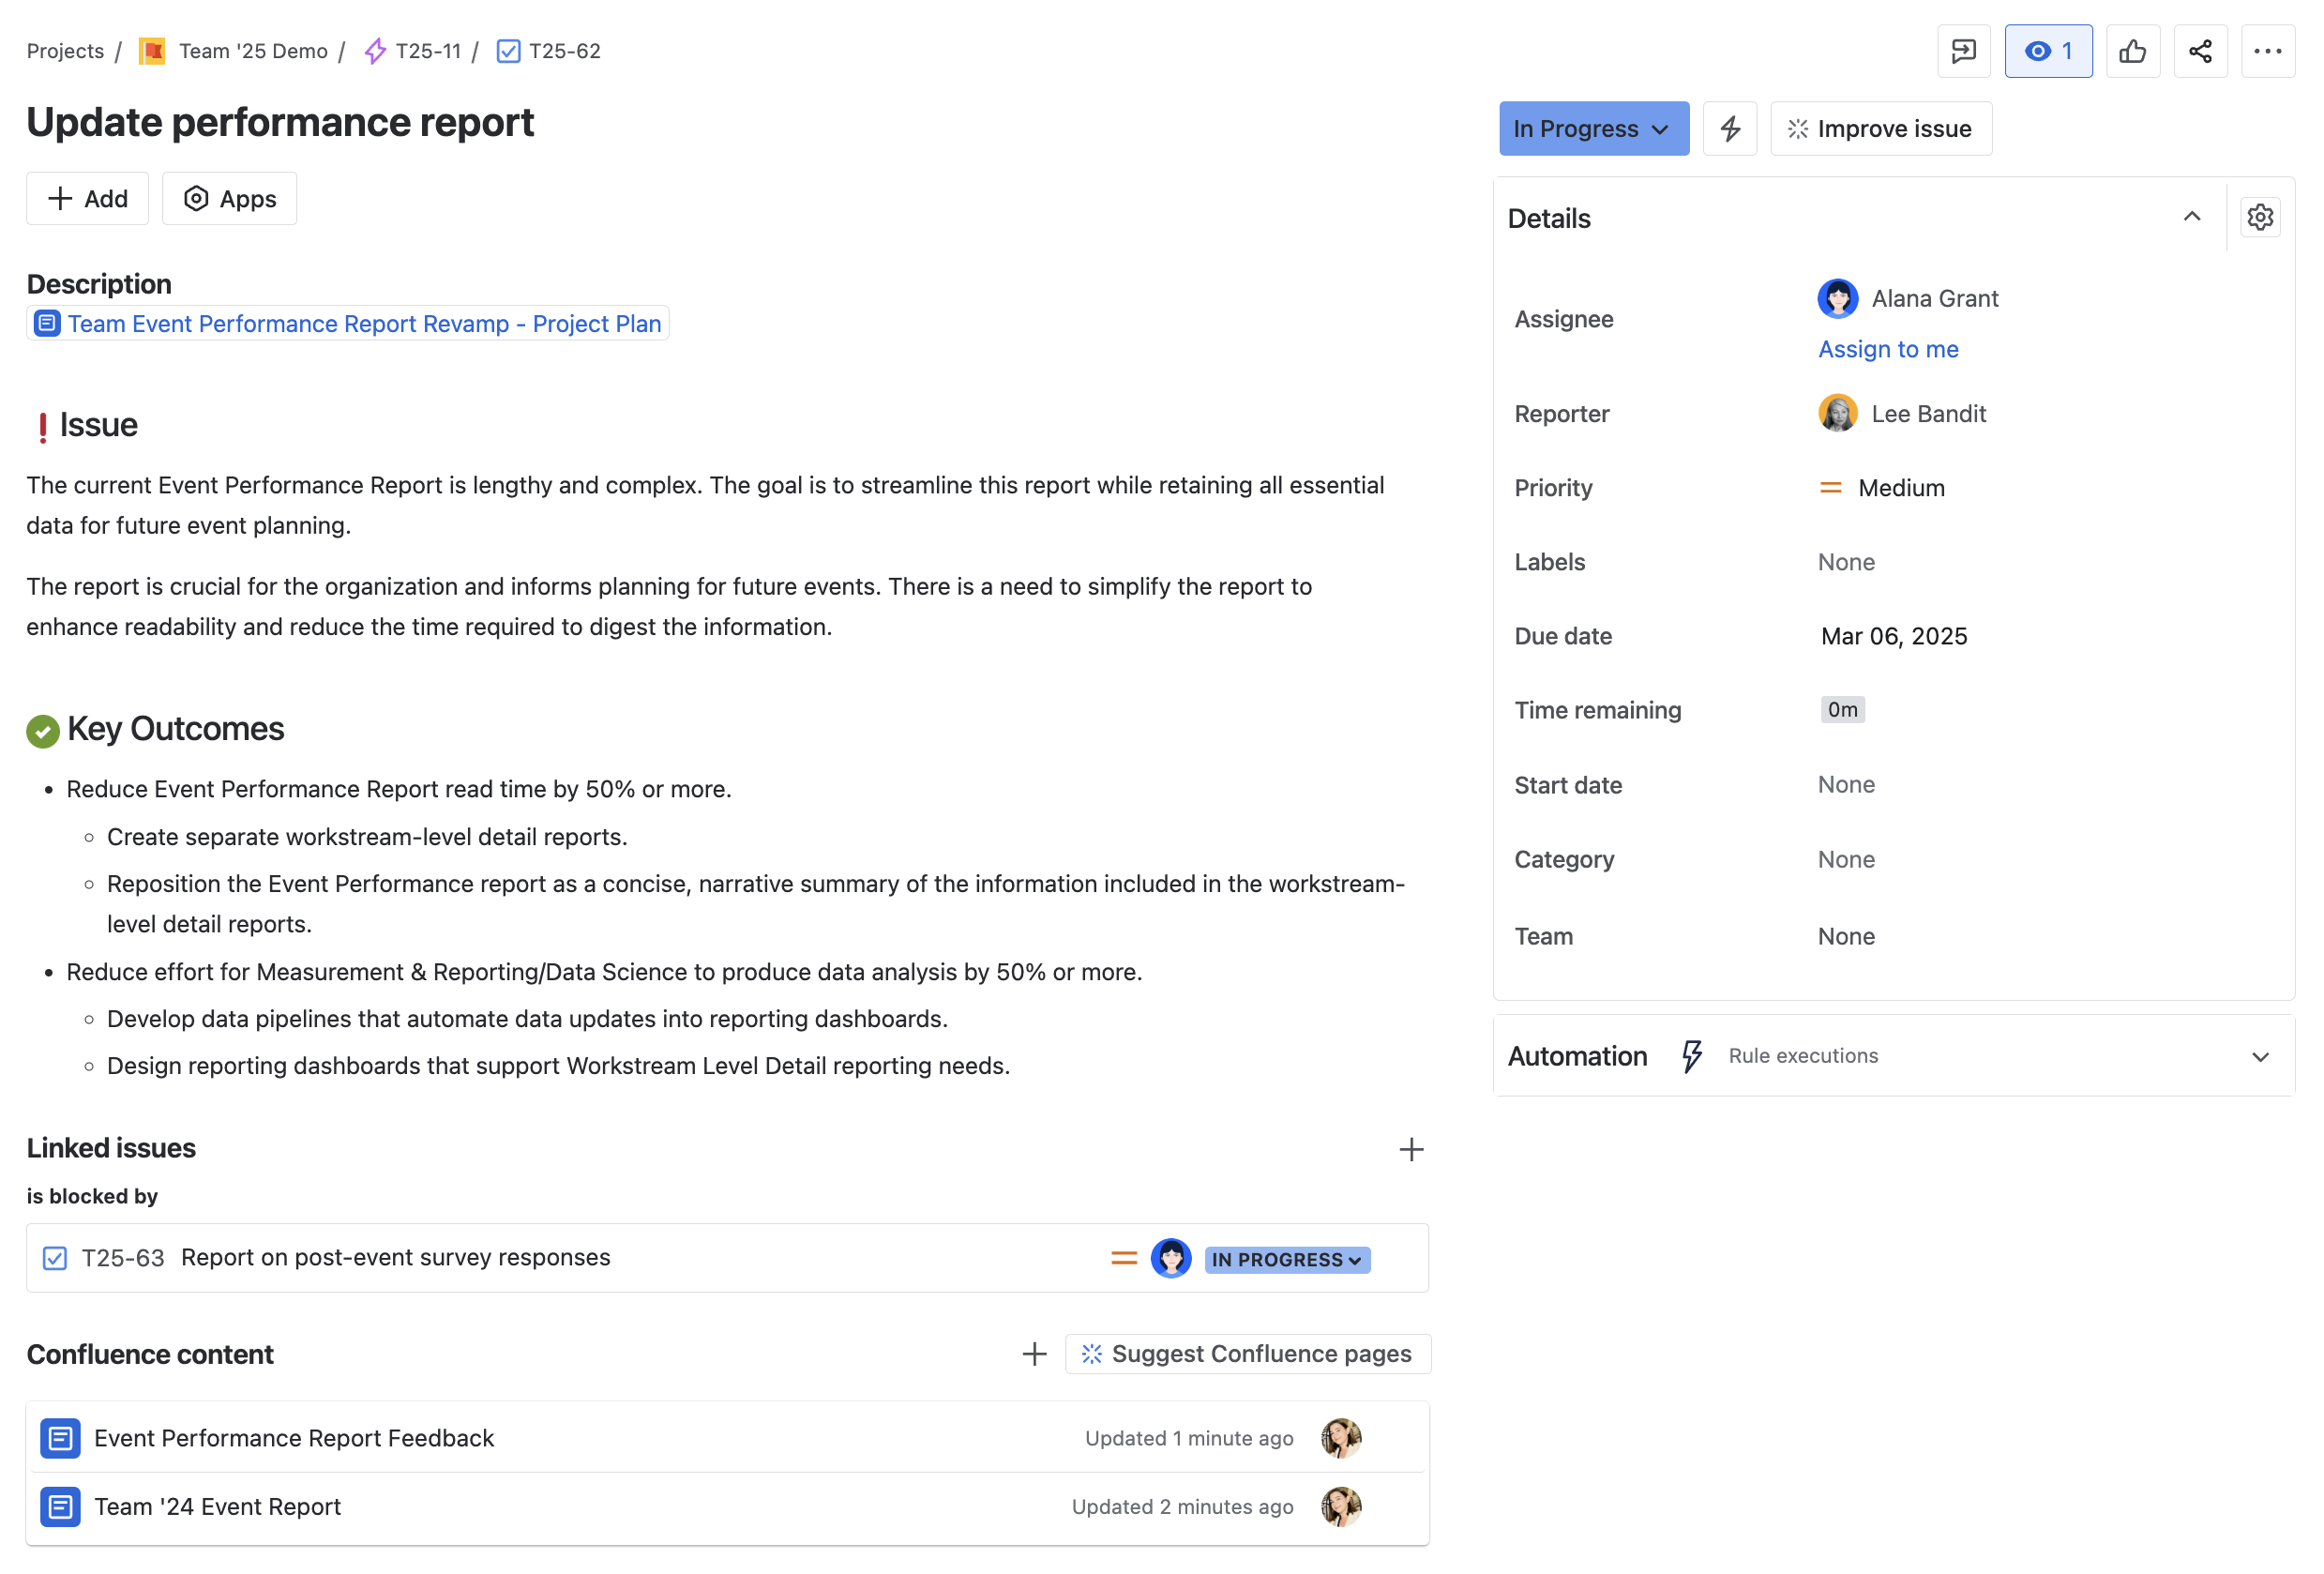
Task: Add a linked issue with the plus icon
Action: (1411, 1149)
